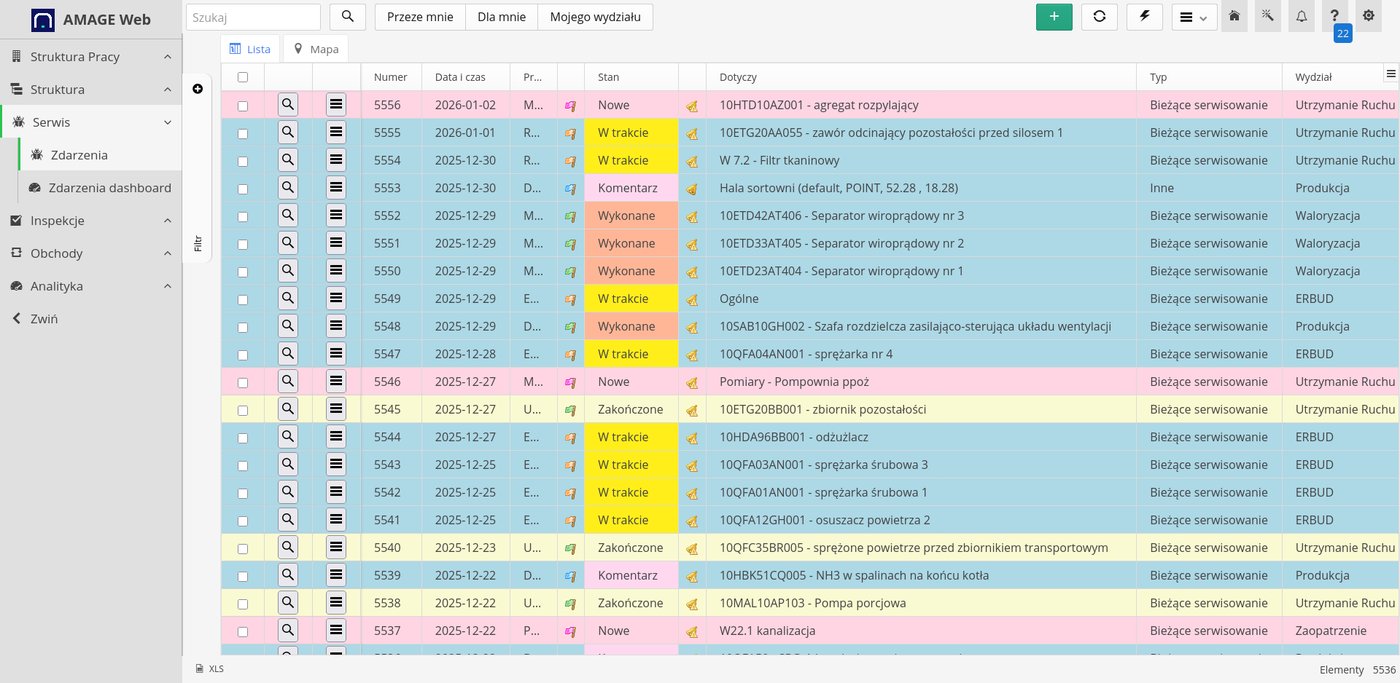
Task: Open settings gear icon
Action: click(1368, 17)
